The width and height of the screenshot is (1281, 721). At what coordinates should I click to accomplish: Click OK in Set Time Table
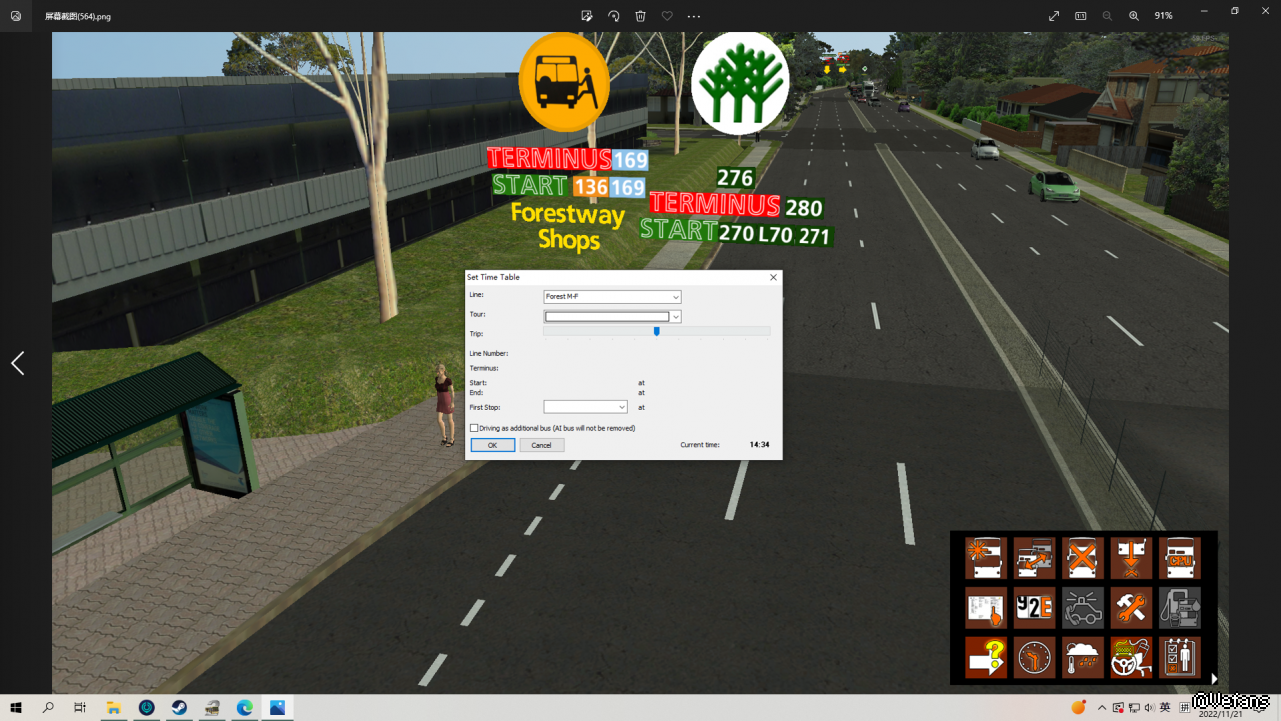(492, 445)
